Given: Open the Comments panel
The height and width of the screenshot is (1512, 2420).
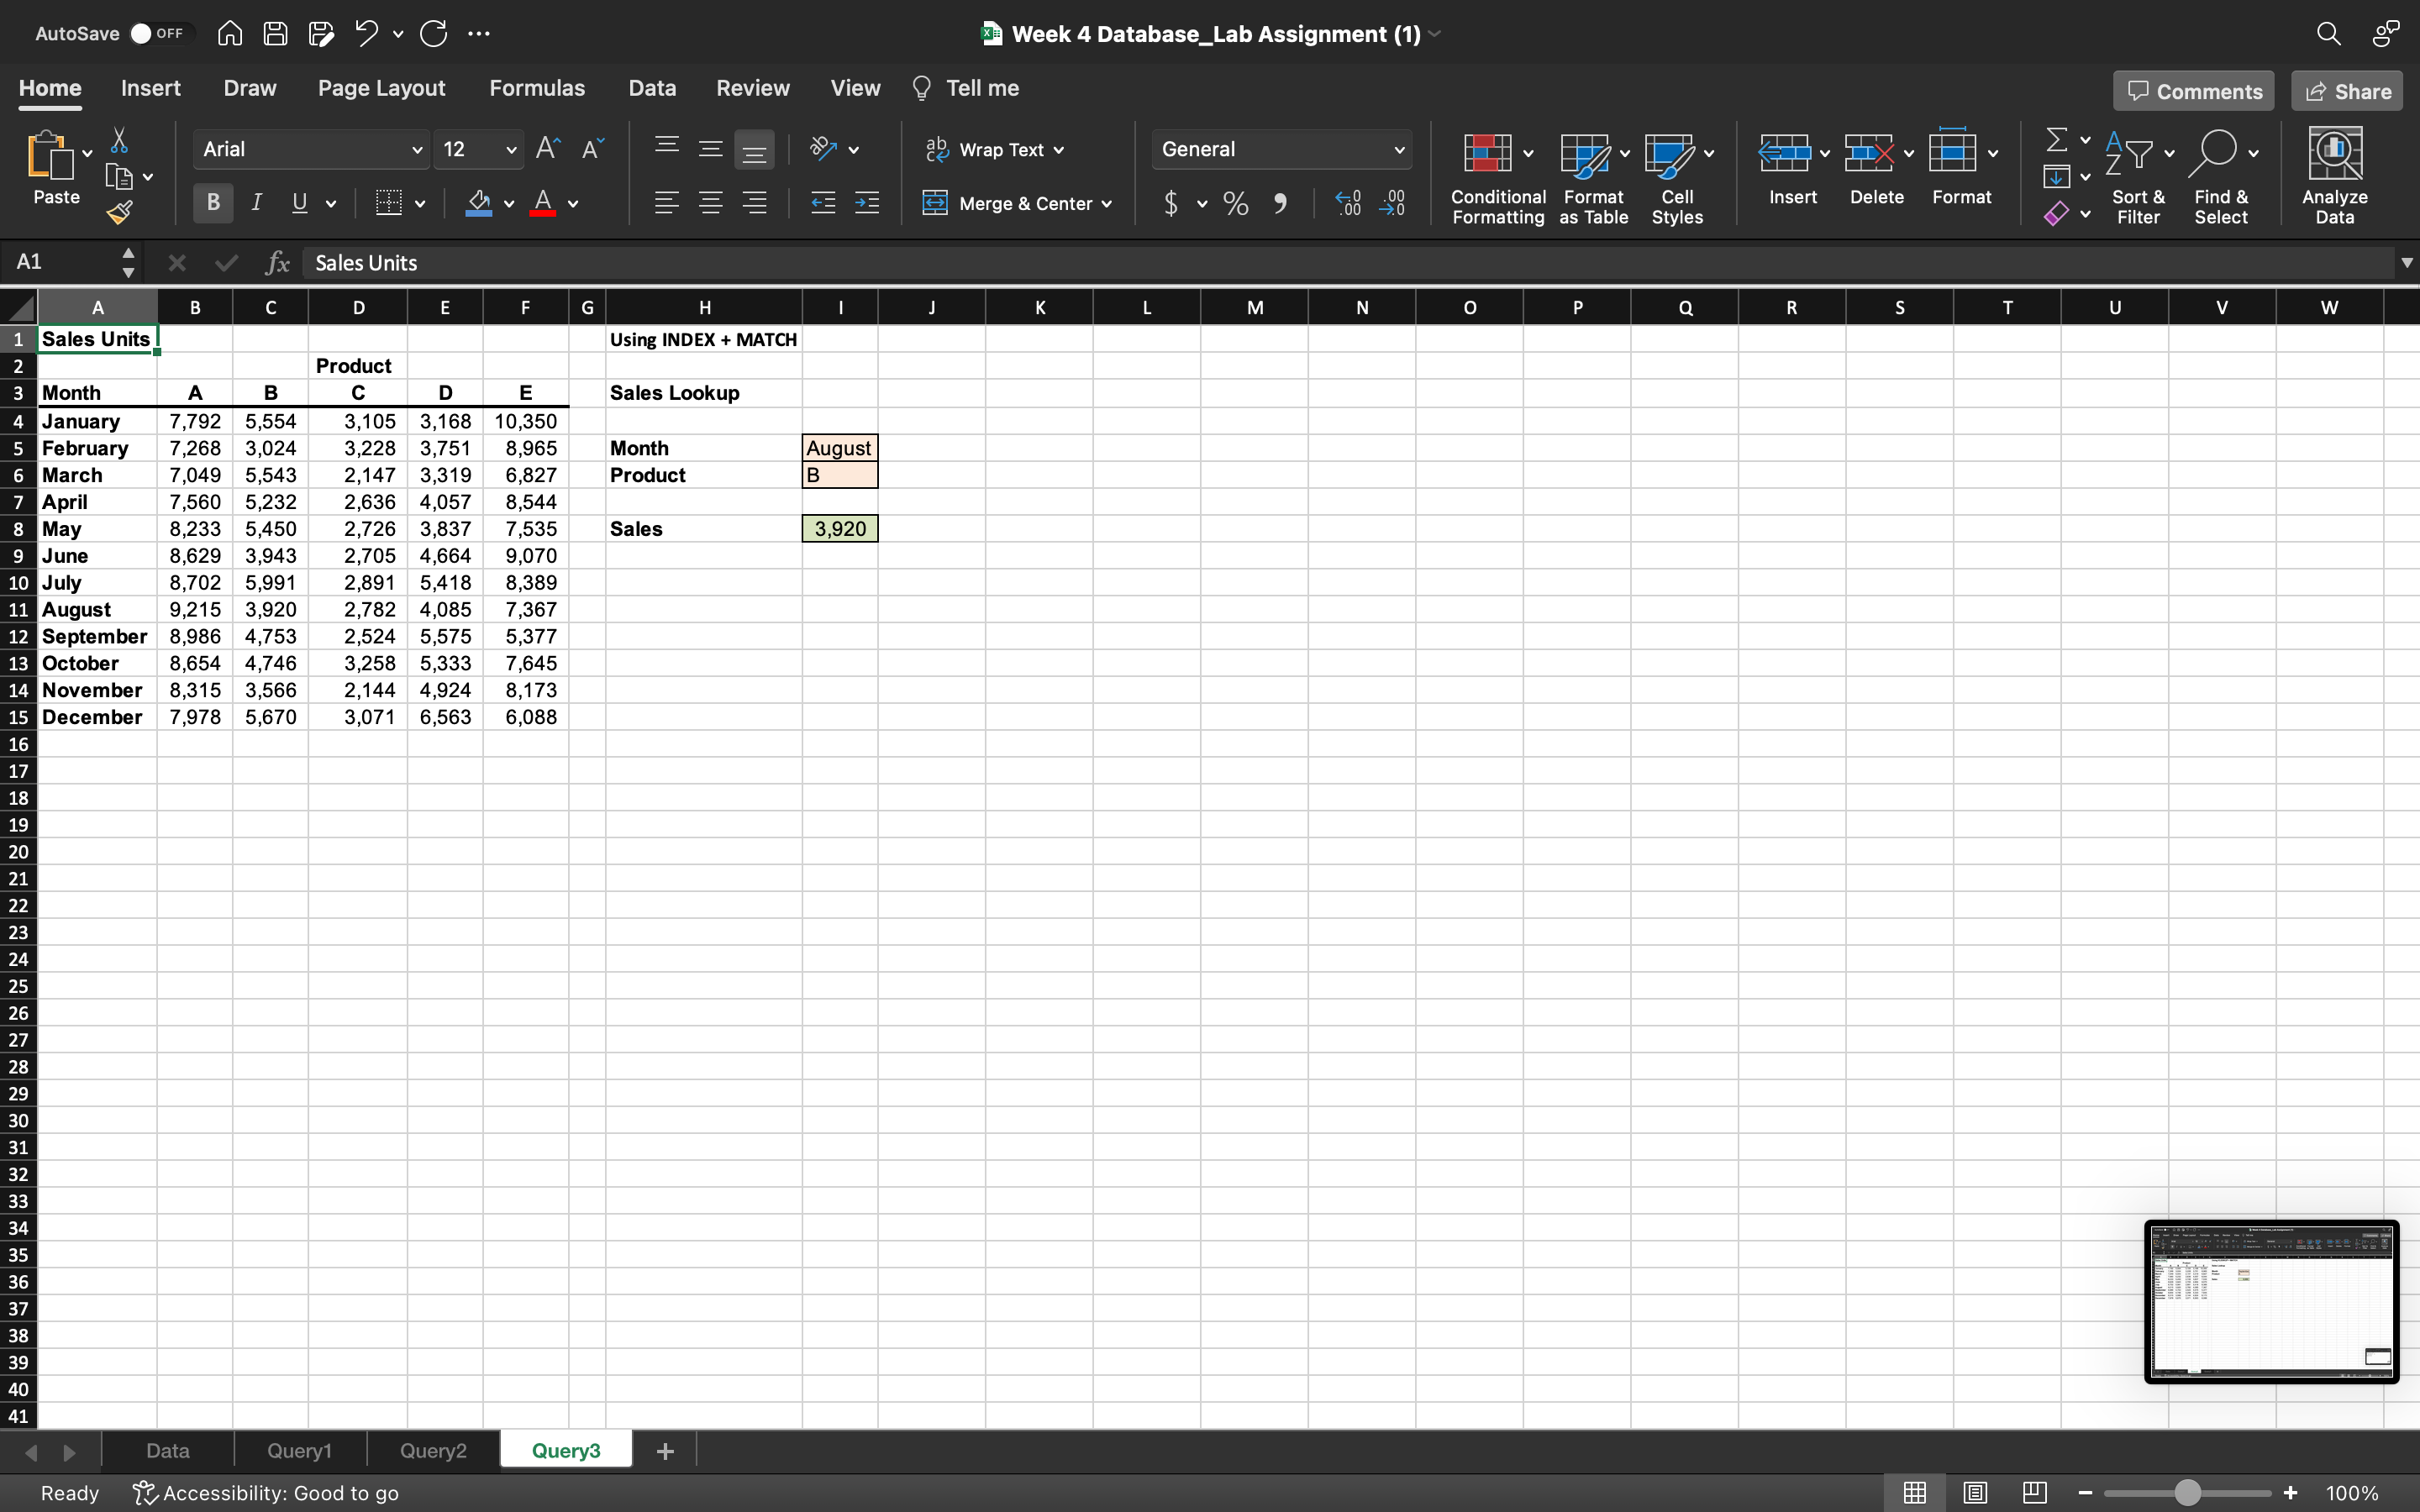Looking at the screenshot, I should 2192,90.
